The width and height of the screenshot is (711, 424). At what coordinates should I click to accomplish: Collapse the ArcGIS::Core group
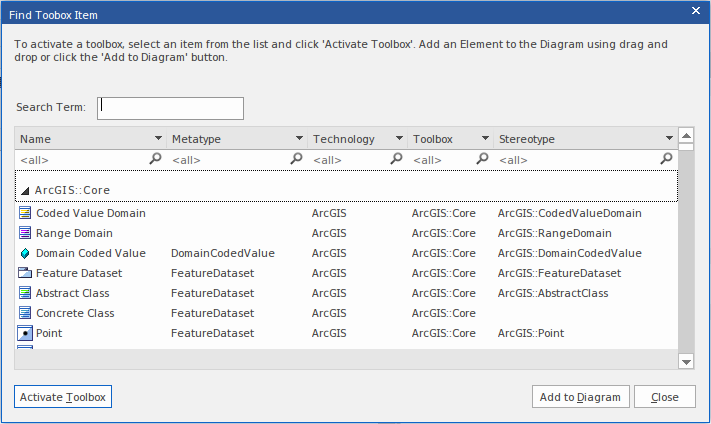pos(25,190)
